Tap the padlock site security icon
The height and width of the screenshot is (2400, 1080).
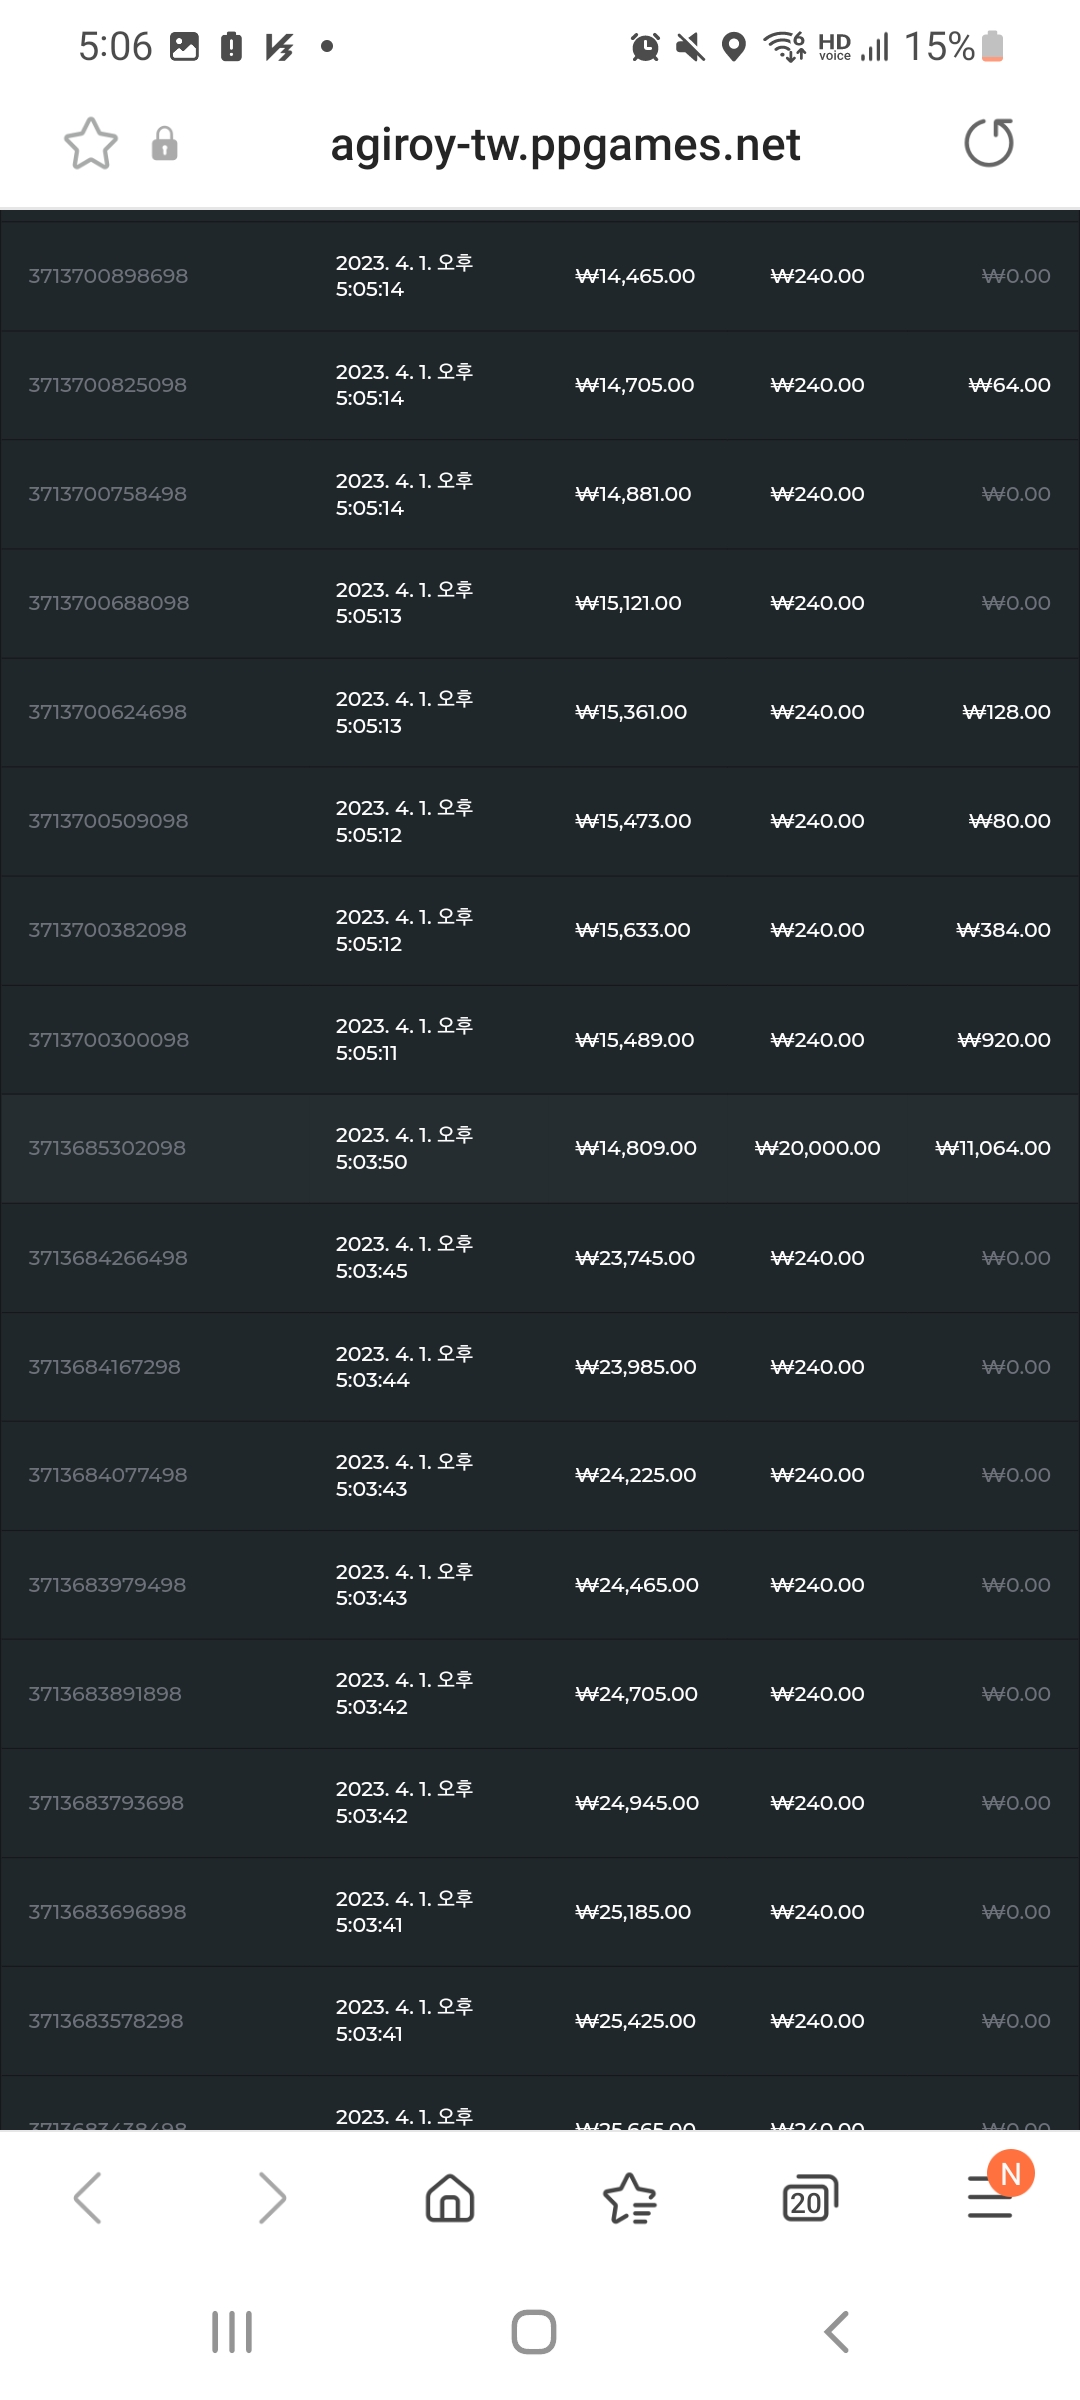[165, 144]
